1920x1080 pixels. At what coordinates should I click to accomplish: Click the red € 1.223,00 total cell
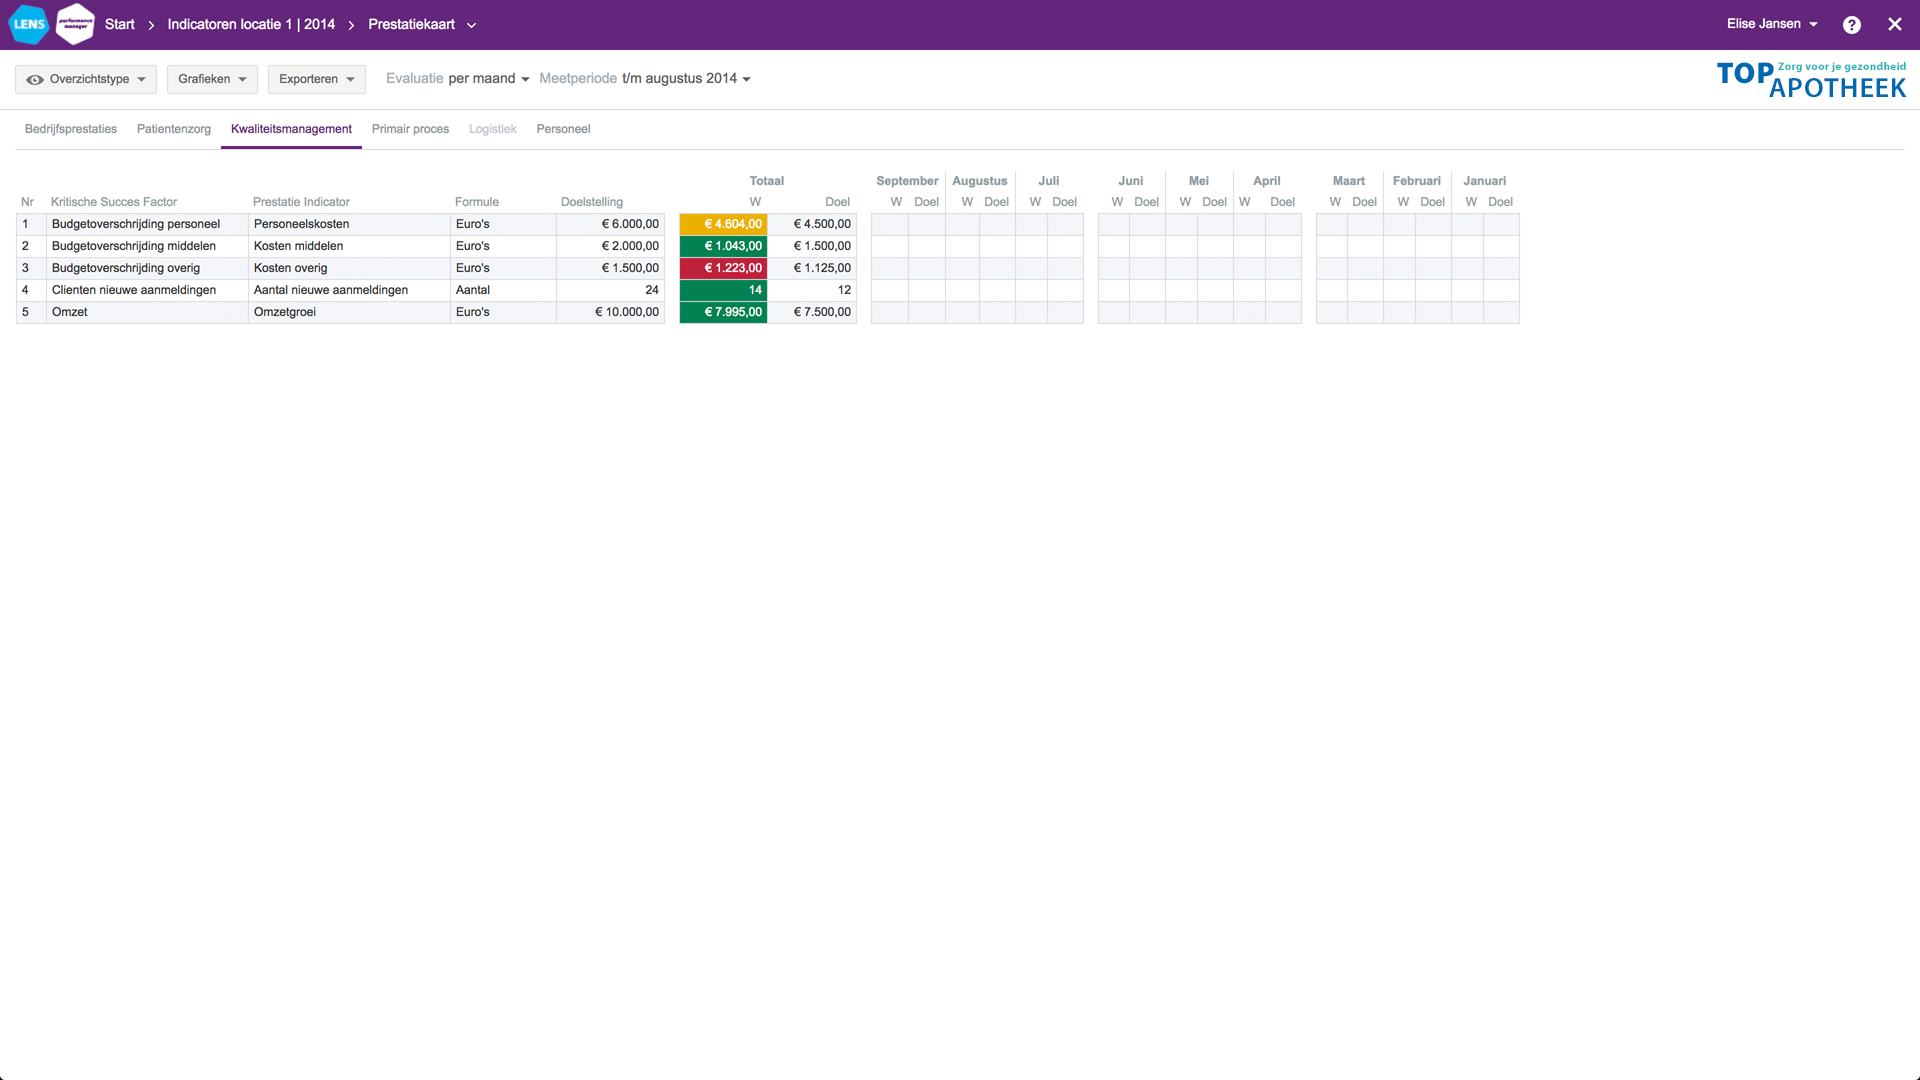click(723, 268)
